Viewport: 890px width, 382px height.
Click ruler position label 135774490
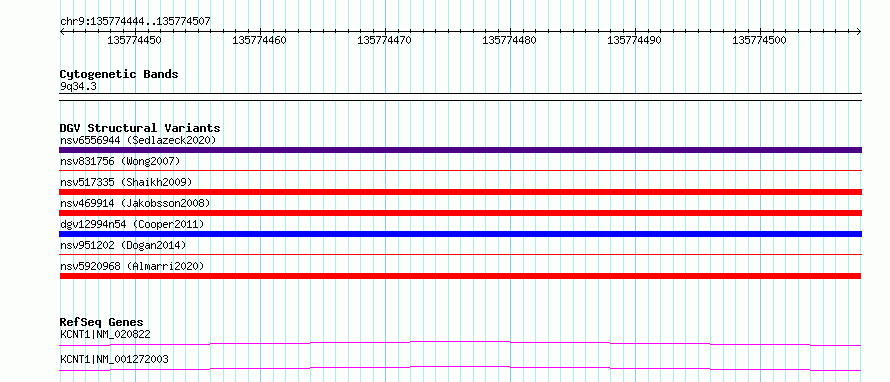635,40
